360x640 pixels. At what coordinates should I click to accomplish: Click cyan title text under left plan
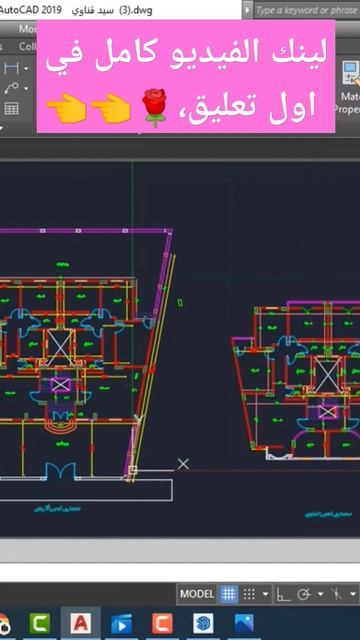pyautogui.click(x=56, y=509)
